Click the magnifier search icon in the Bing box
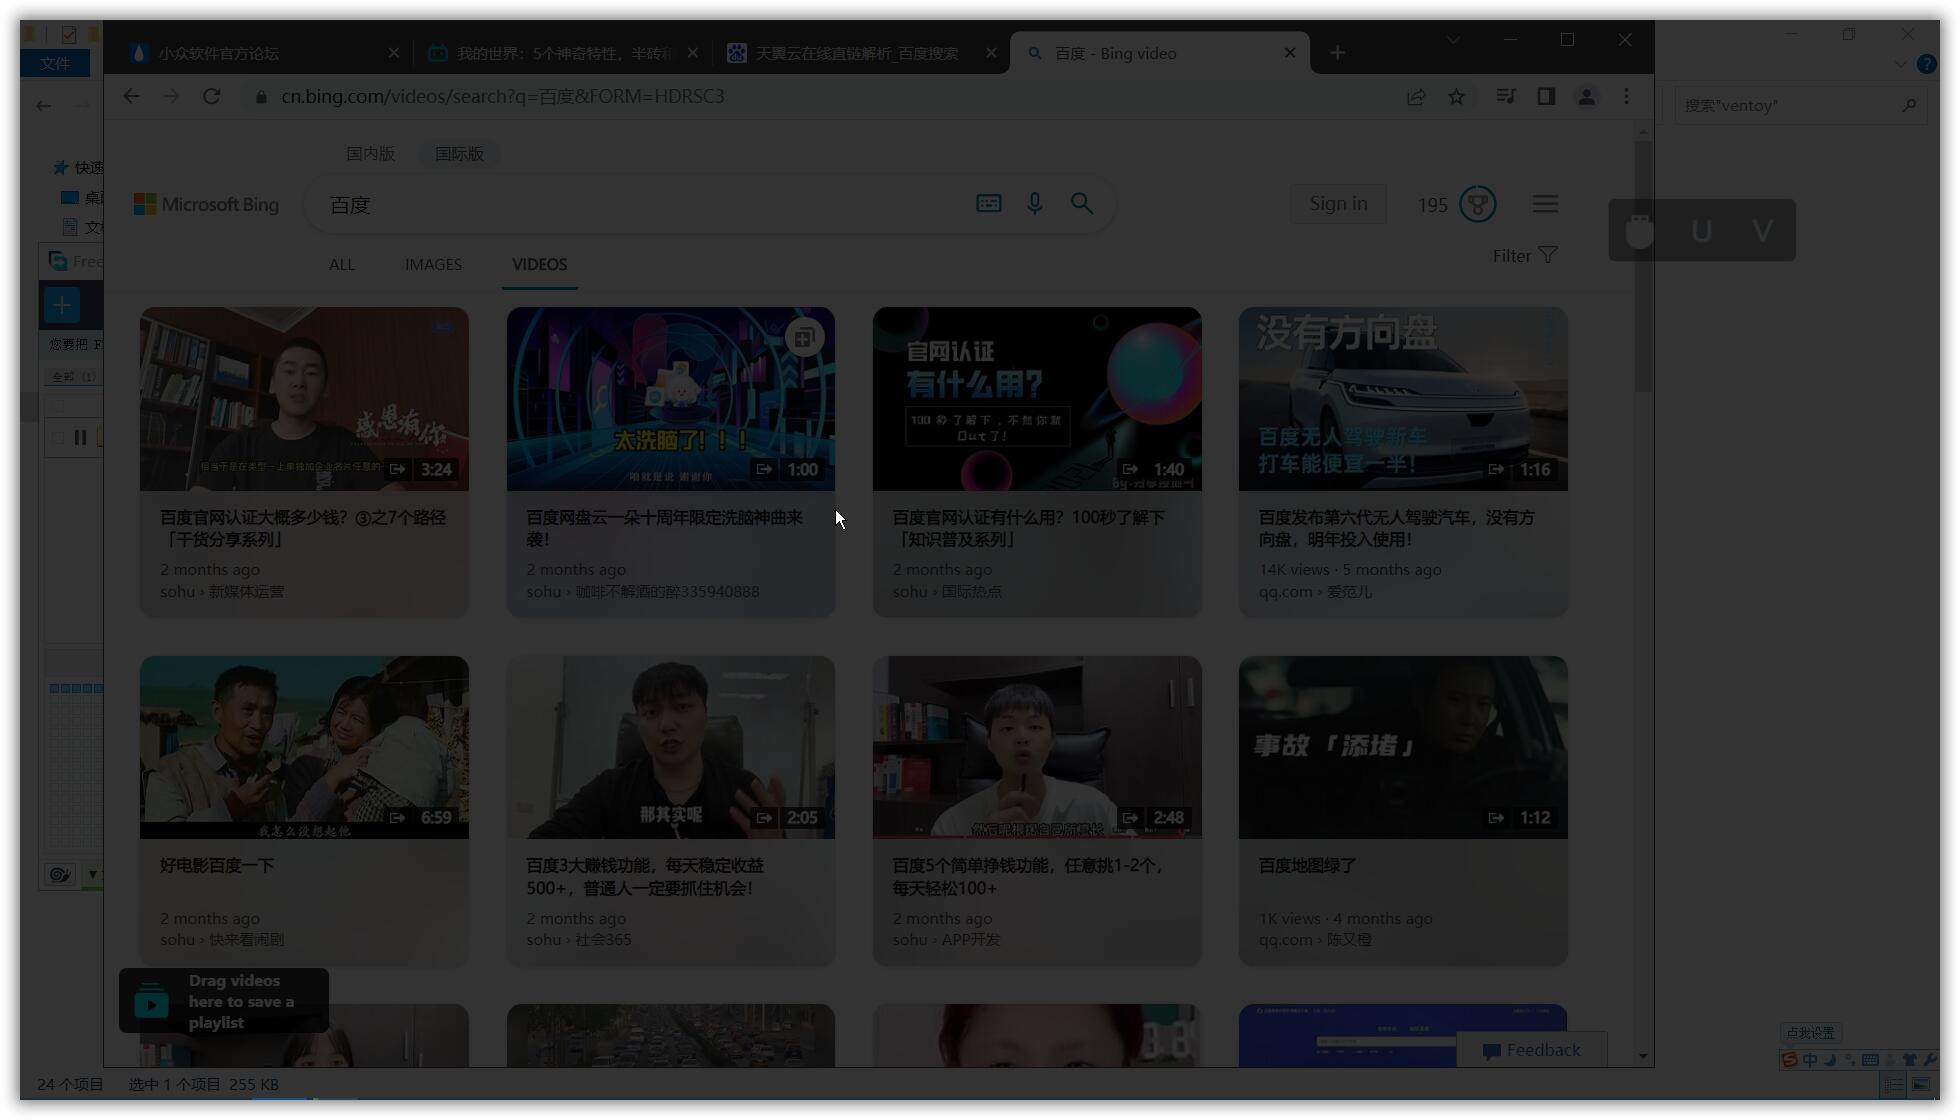Viewport: 1960px width, 1120px height. (1082, 204)
